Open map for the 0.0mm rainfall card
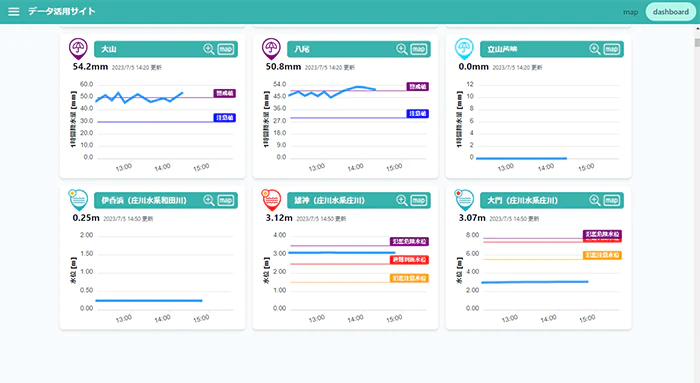 click(x=611, y=49)
